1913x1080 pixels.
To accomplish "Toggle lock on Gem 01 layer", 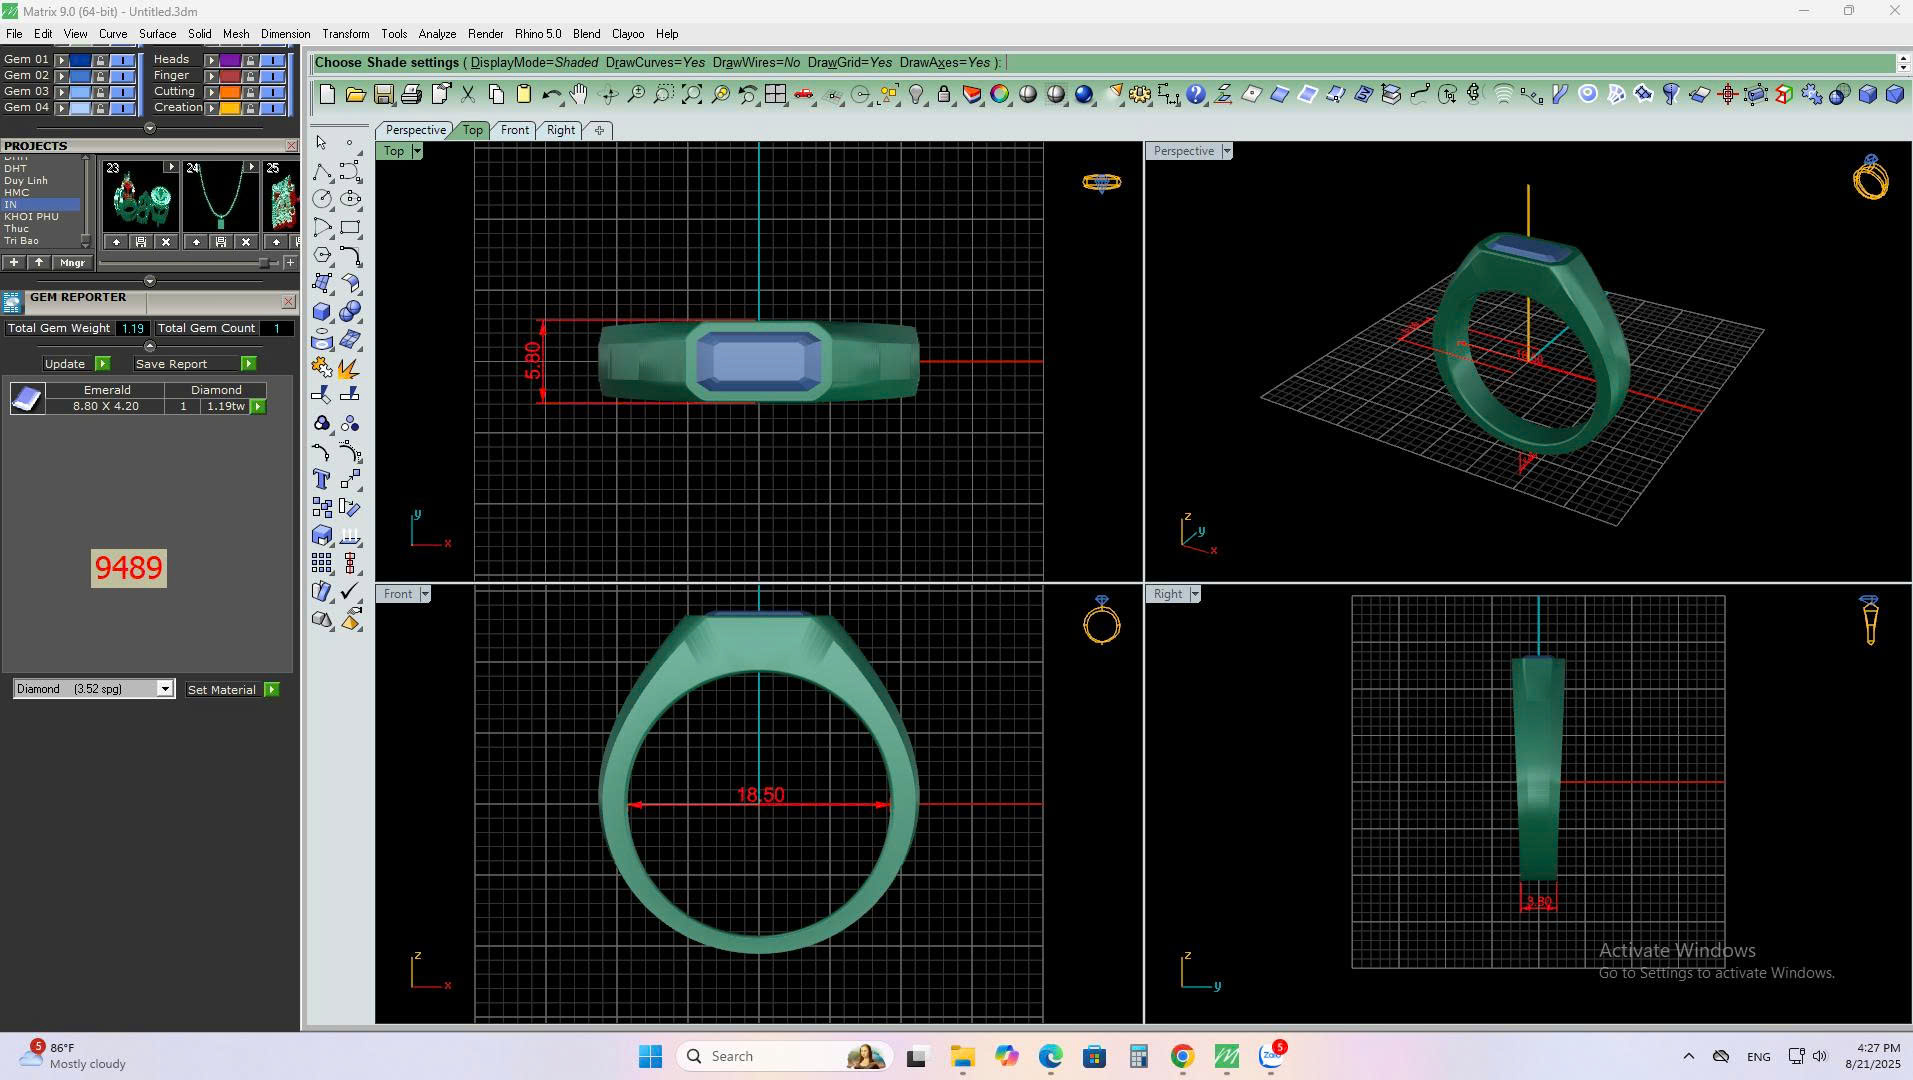I will (100, 60).
